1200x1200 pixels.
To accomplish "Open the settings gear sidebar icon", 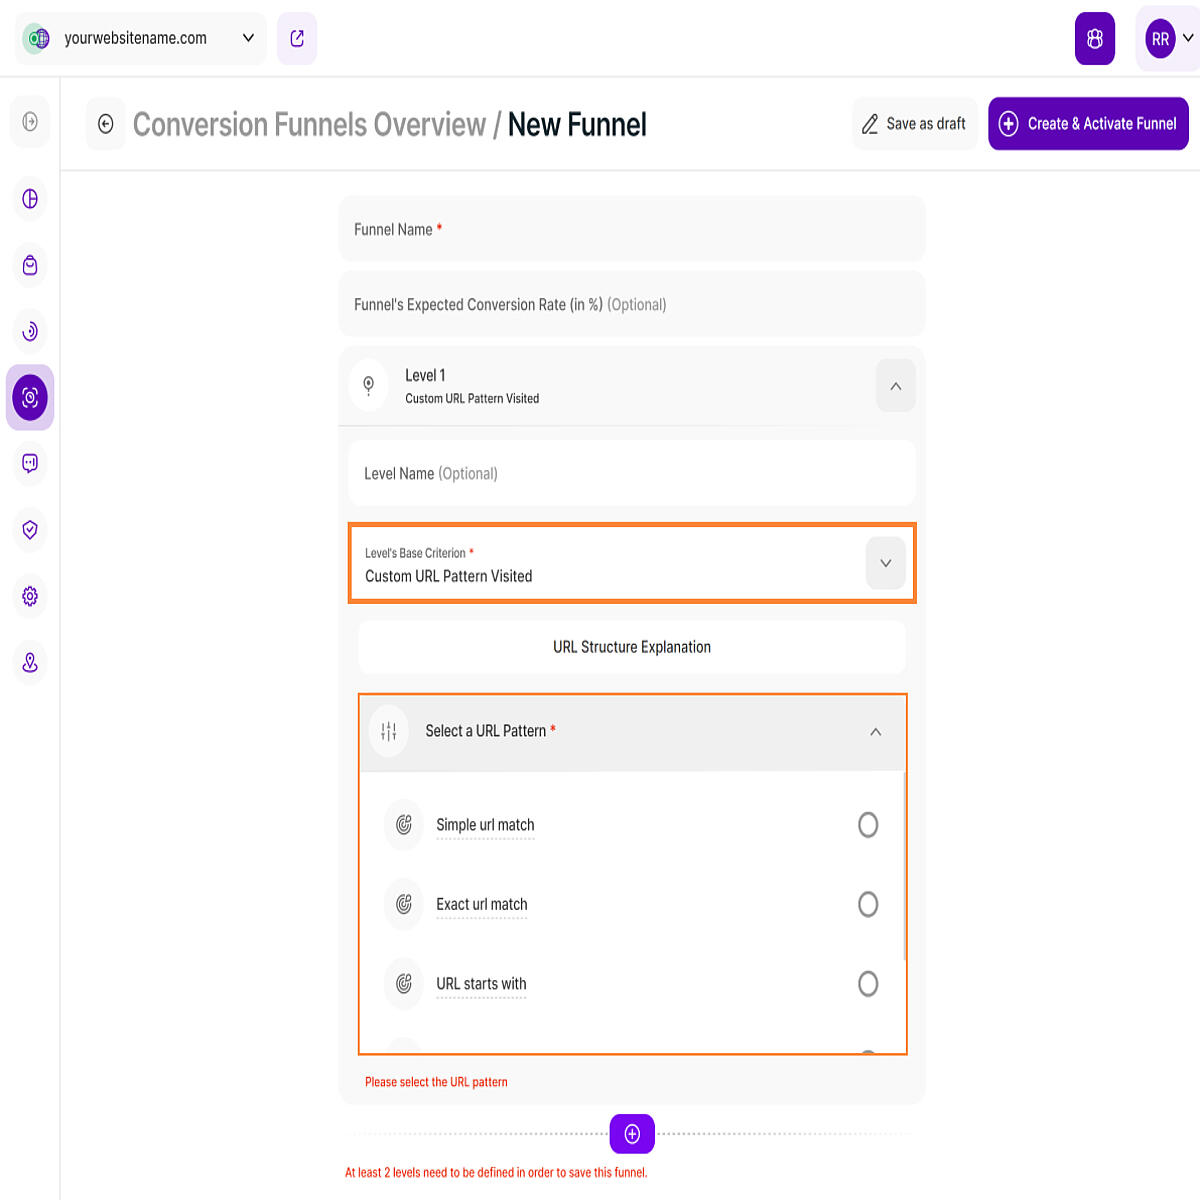I will (30, 596).
